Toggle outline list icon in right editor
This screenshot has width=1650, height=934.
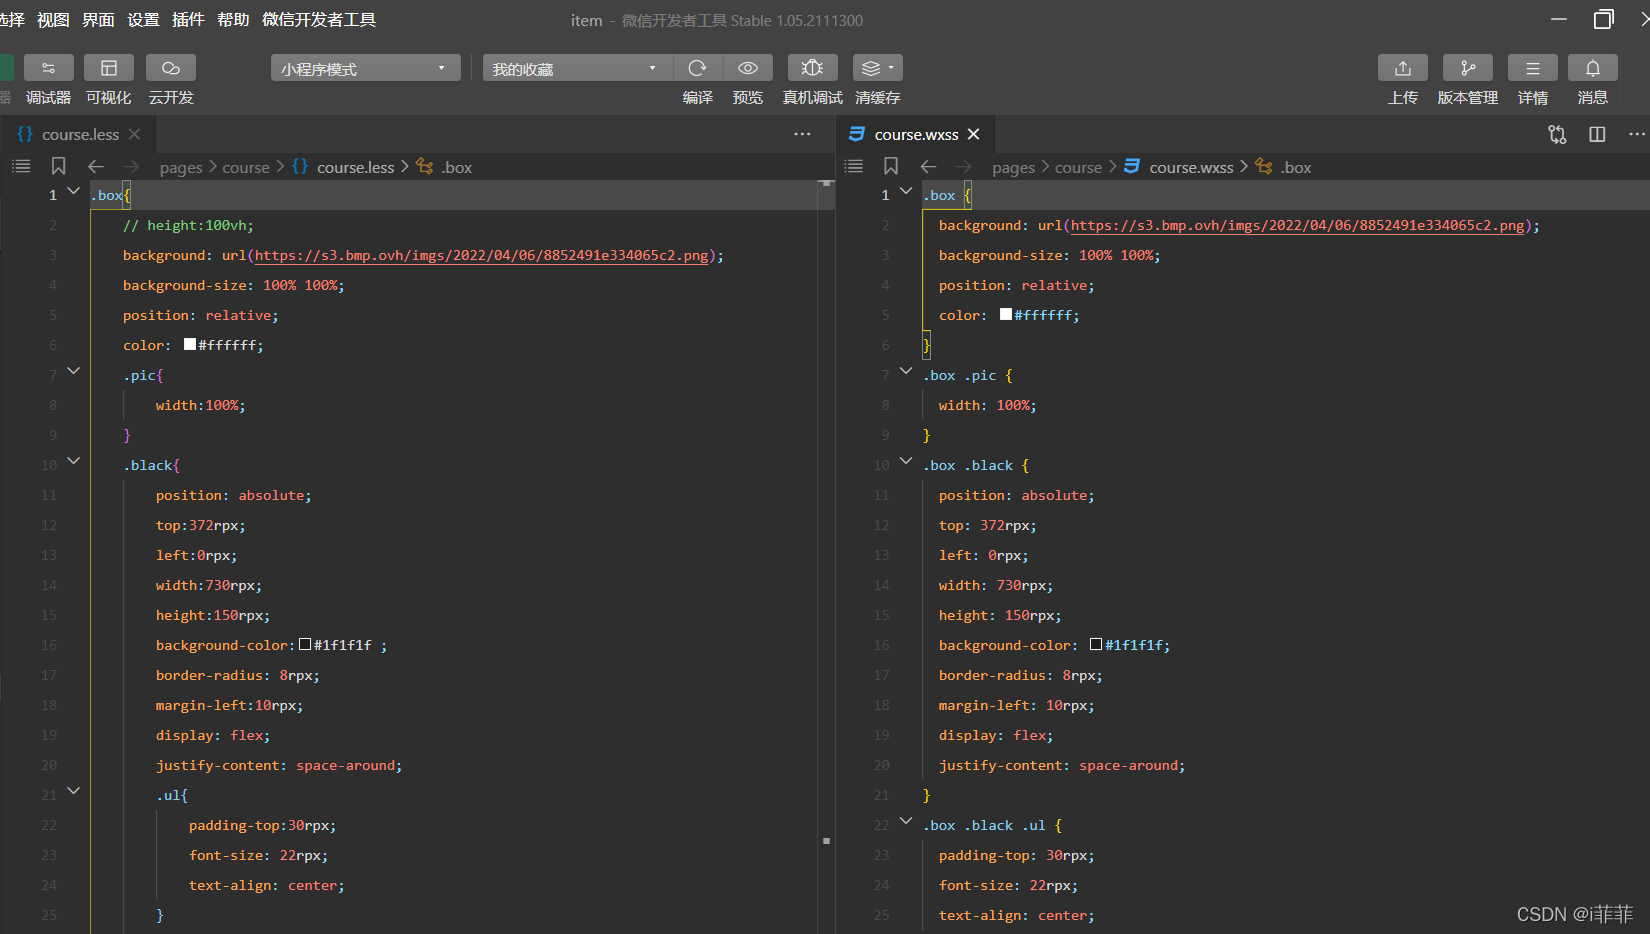853,166
